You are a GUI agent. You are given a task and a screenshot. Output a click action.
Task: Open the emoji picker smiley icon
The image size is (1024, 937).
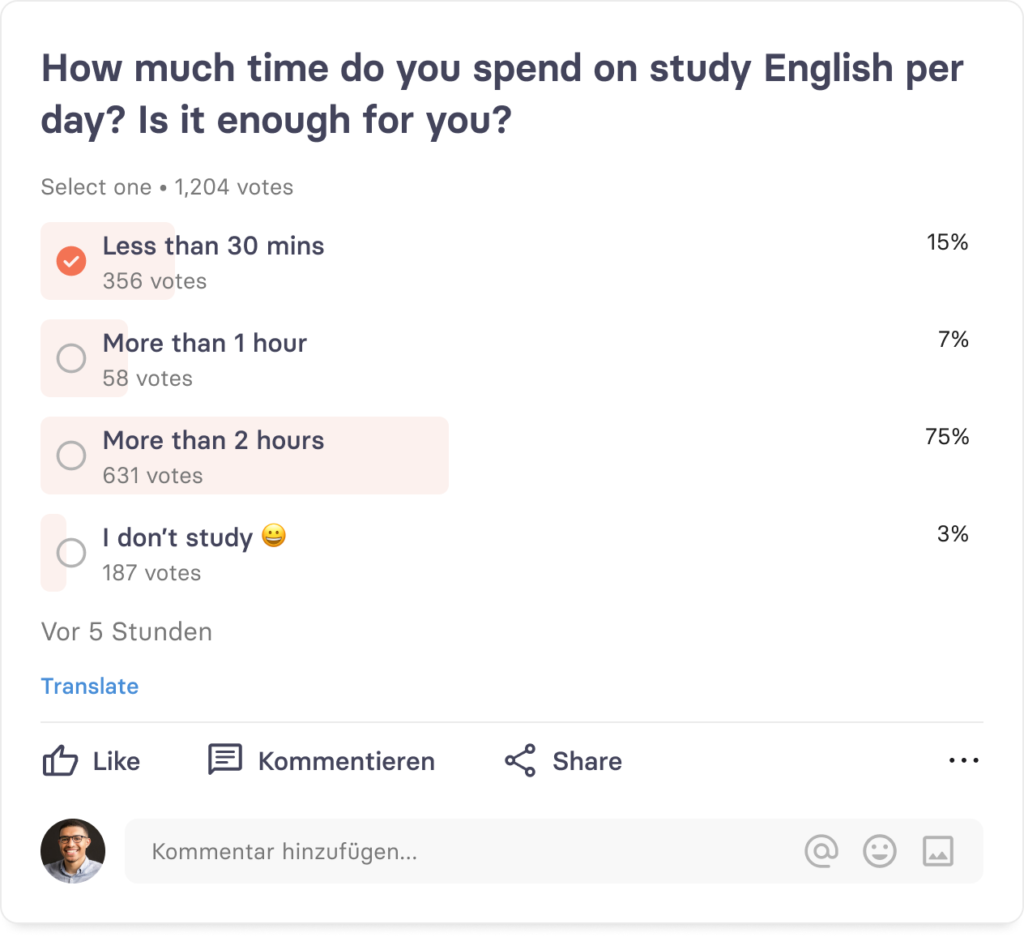click(879, 851)
